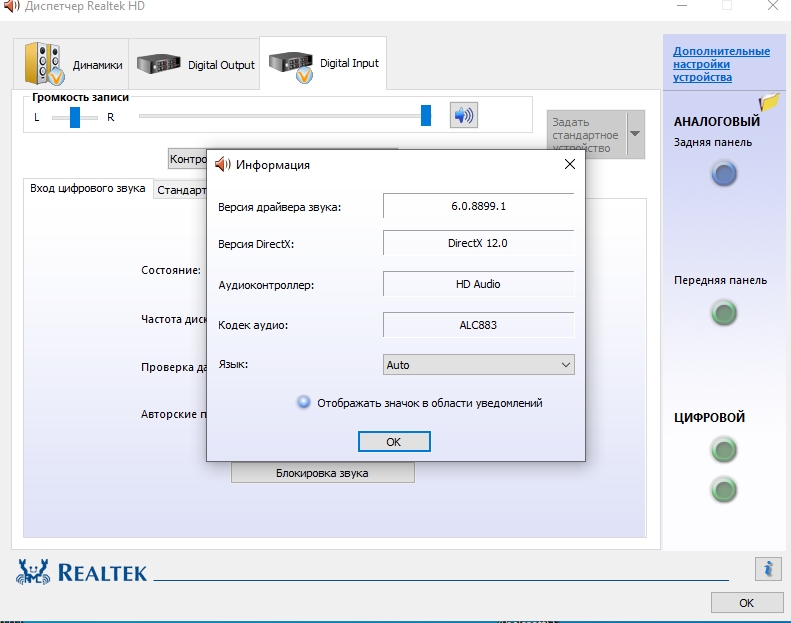791x623 pixels.
Task: Close the Информация dialog
Action: (570, 164)
